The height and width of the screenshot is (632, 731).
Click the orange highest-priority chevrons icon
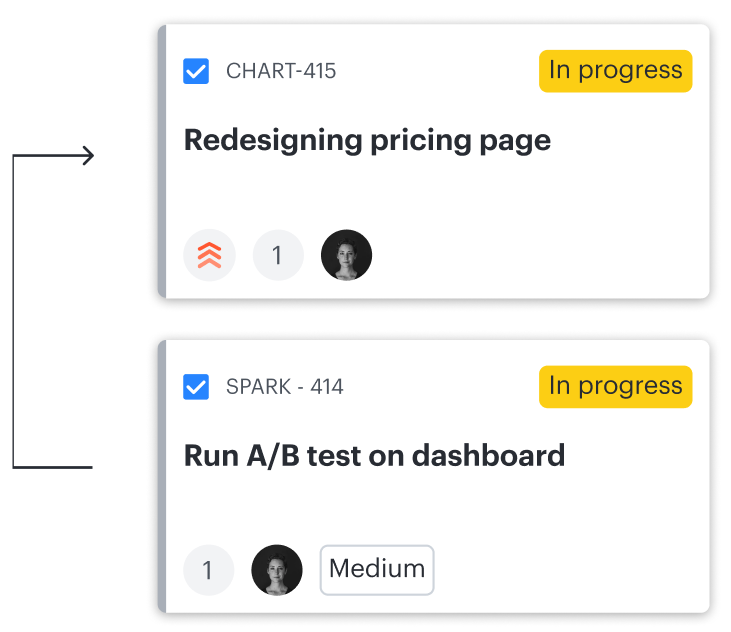[209, 255]
